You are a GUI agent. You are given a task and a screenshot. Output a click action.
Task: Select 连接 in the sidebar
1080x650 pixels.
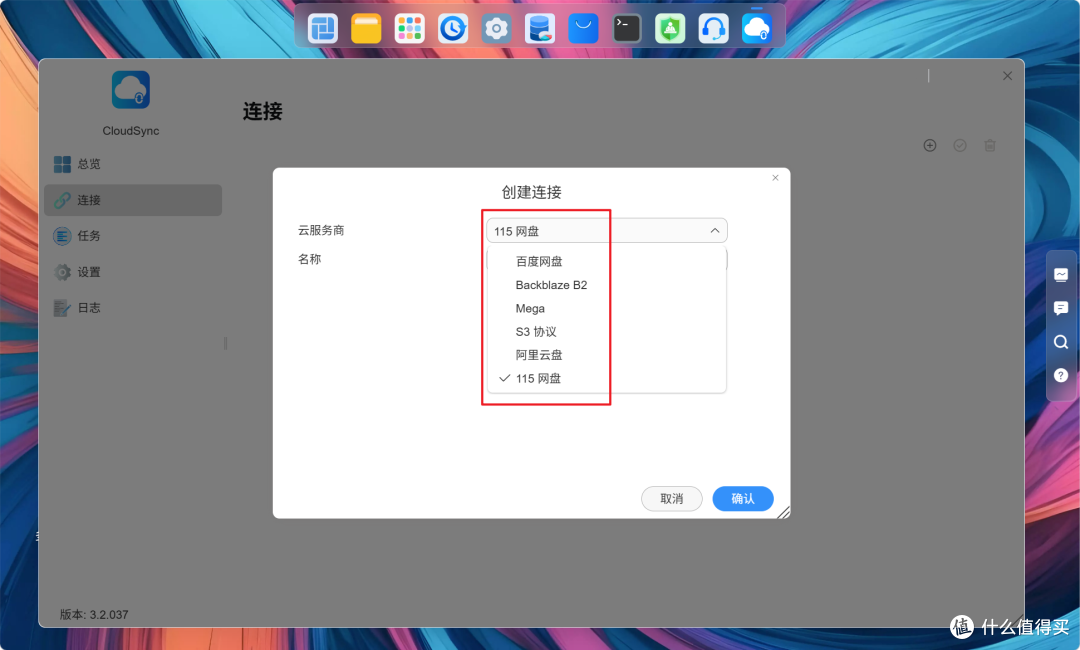click(x=133, y=200)
